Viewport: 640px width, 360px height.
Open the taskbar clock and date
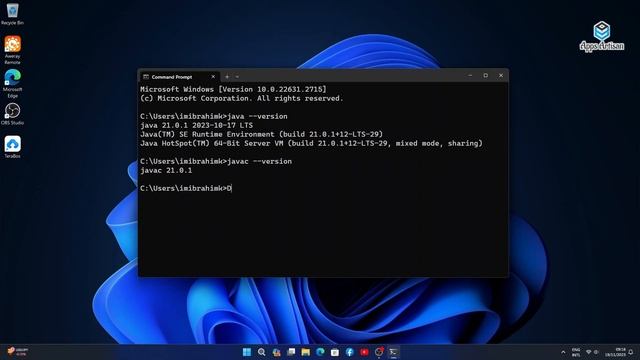[616, 352]
